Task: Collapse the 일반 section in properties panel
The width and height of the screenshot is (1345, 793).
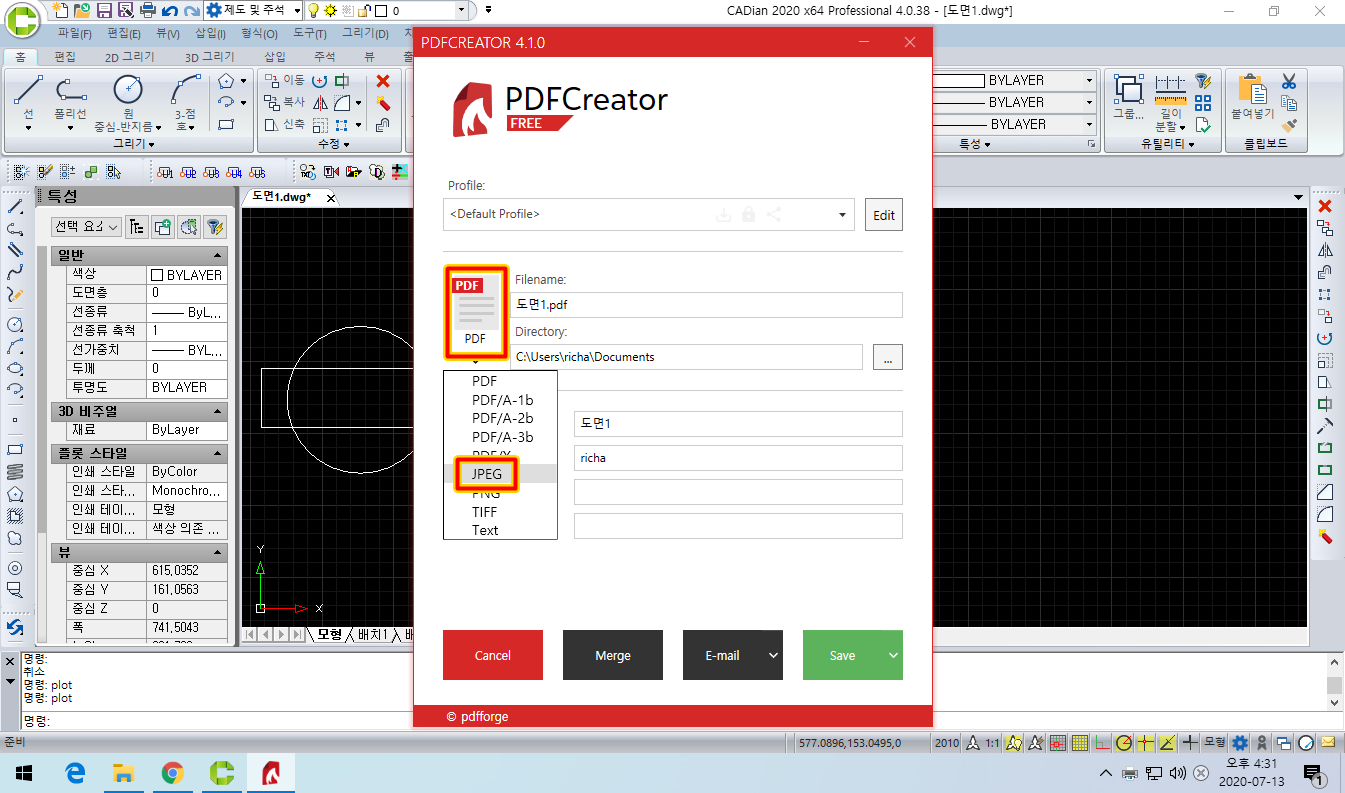Action: point(217,255)
